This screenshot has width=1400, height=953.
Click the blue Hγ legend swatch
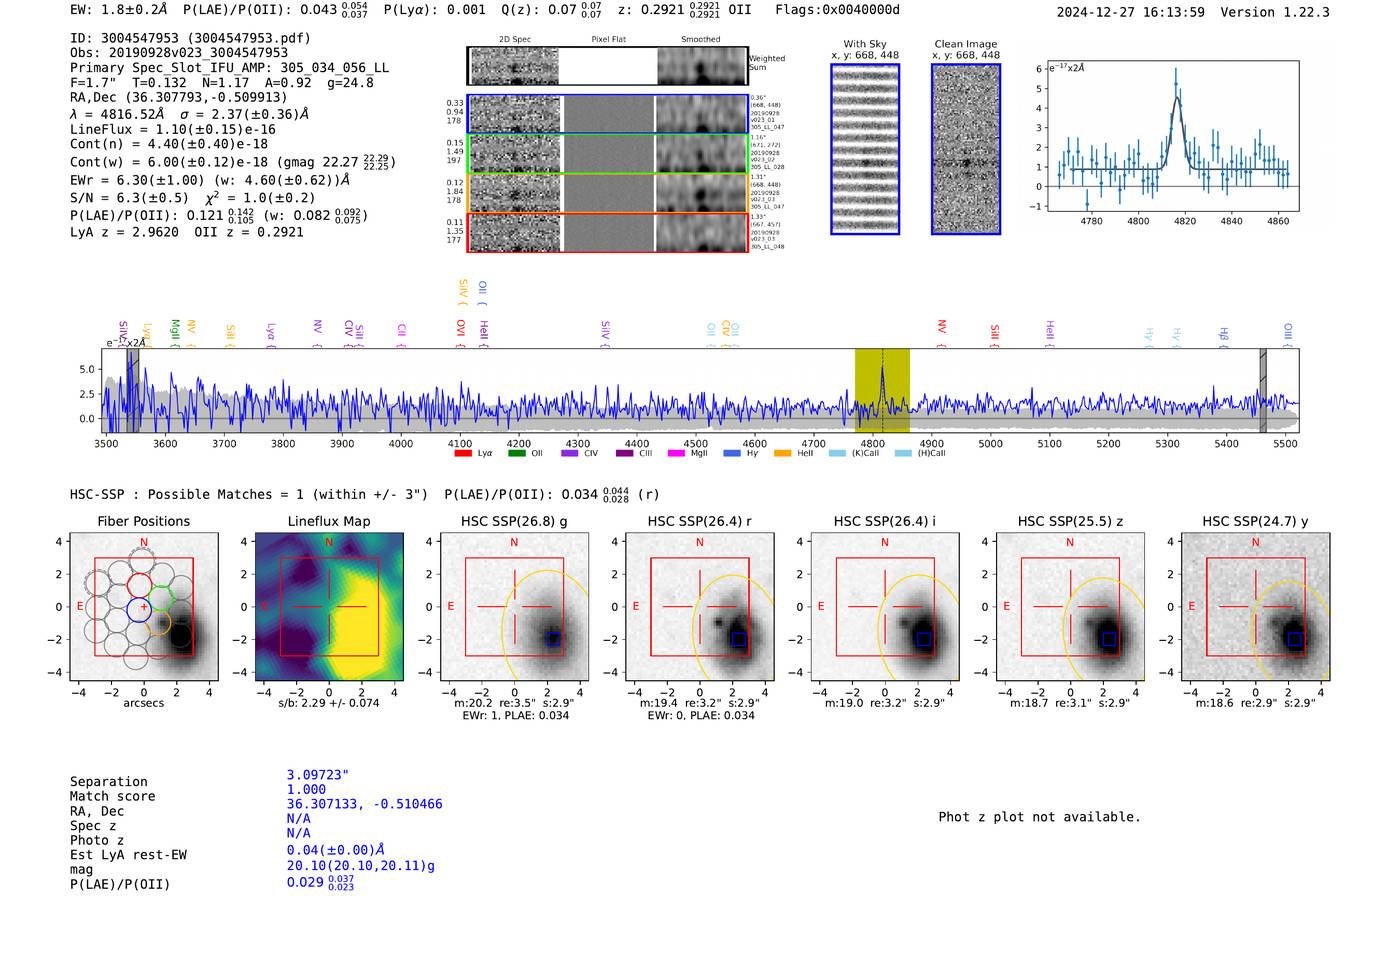tap(732, 453)
